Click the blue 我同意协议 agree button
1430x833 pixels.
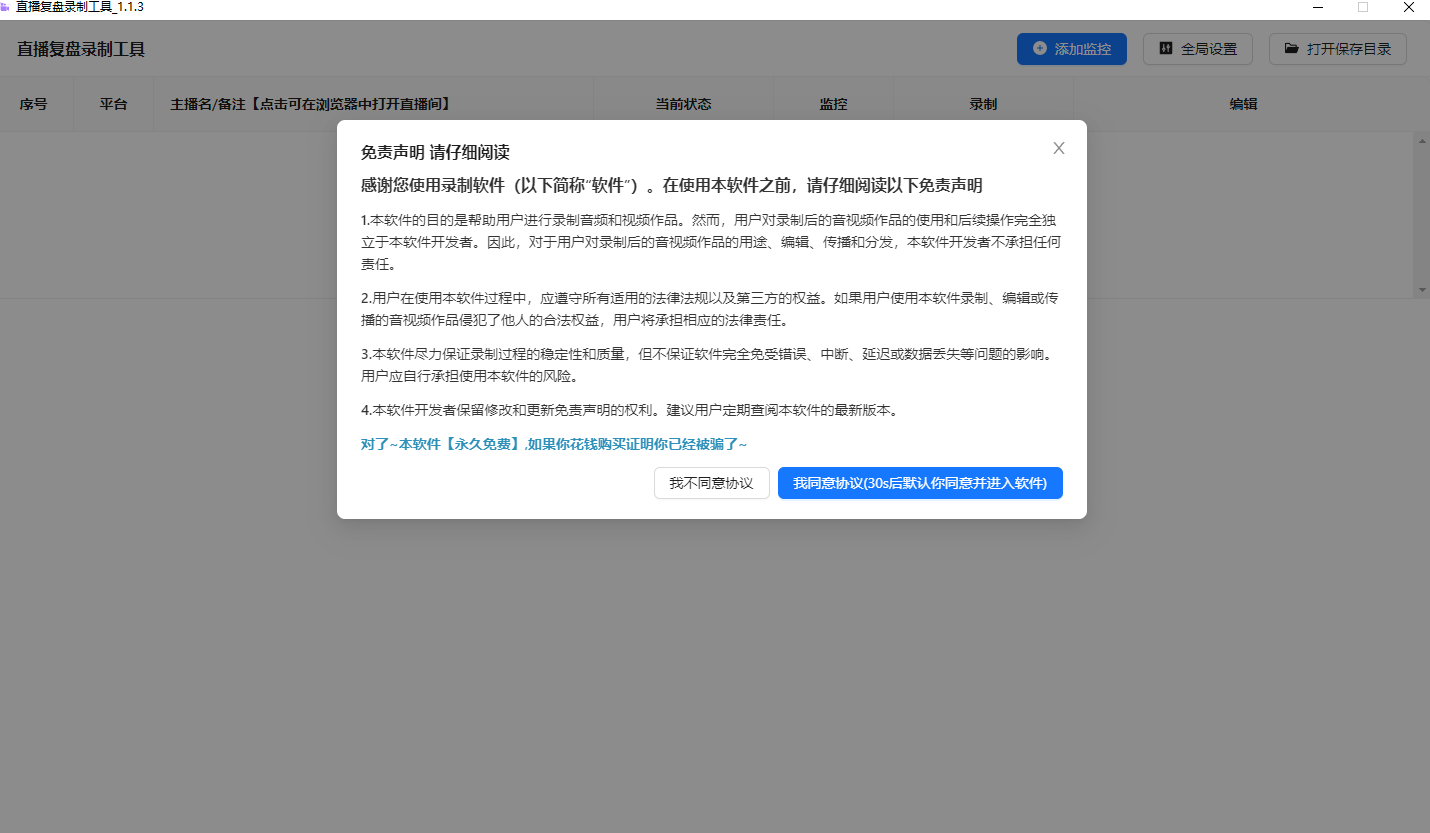point(919,483)
